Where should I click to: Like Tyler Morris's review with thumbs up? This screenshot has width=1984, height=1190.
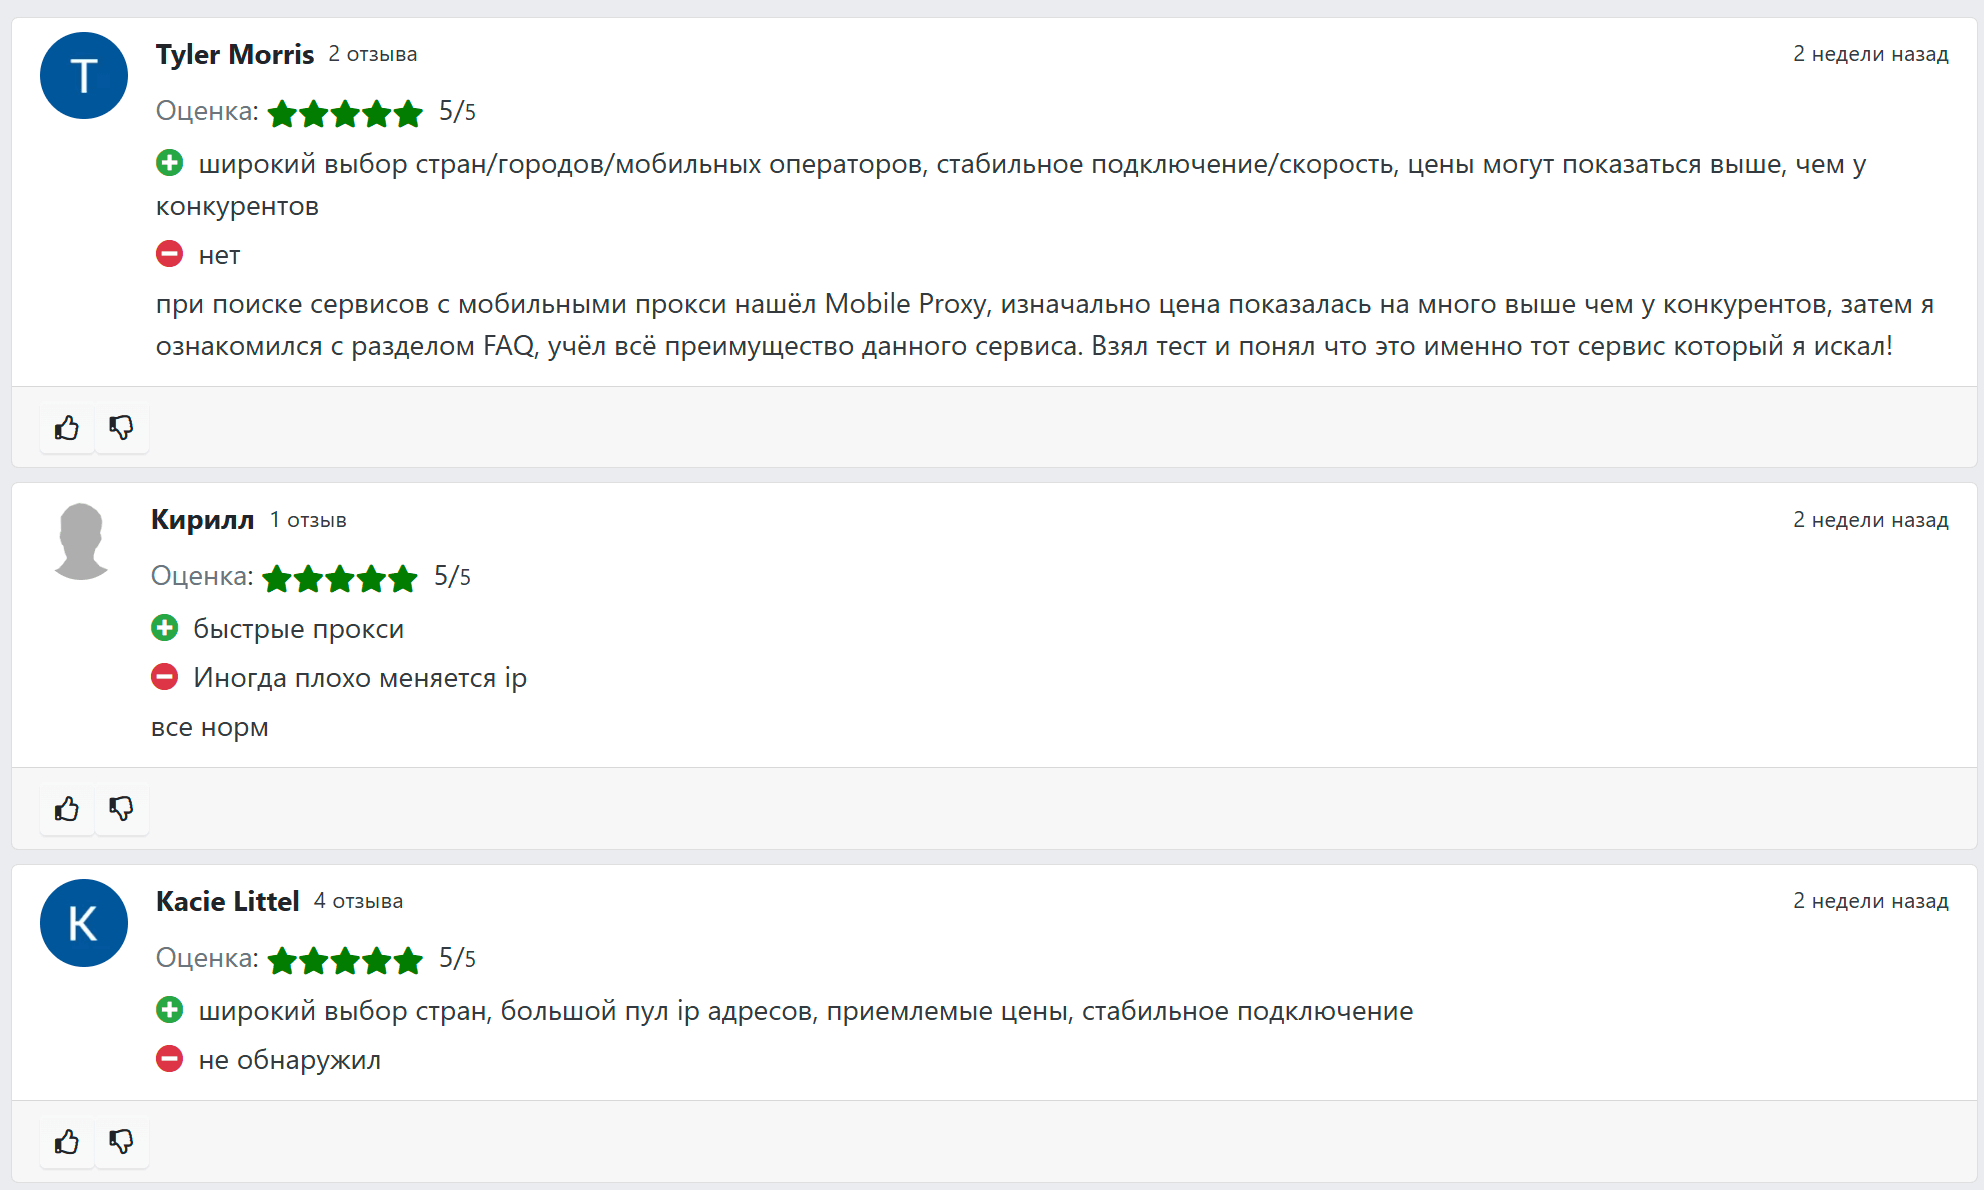pos(67,428)
